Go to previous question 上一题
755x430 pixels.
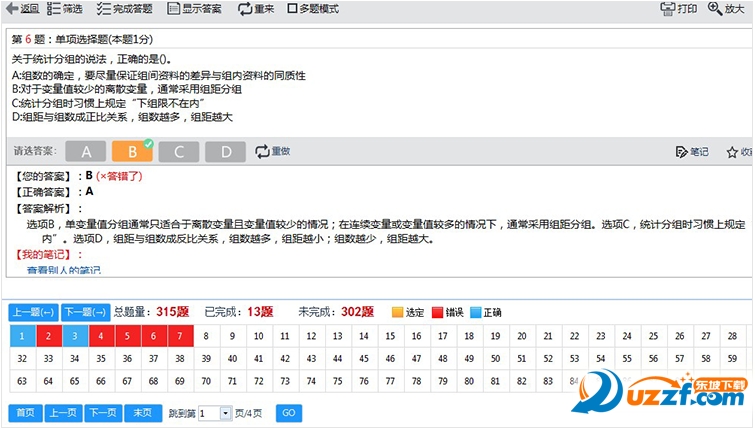click(x=33, y=313)
